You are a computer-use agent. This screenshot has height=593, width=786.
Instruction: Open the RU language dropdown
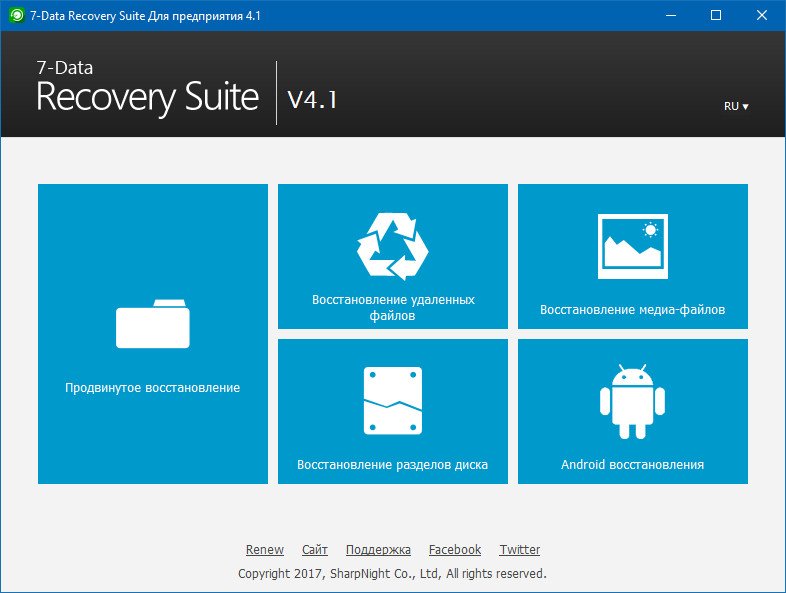click(x=736, y=106)
